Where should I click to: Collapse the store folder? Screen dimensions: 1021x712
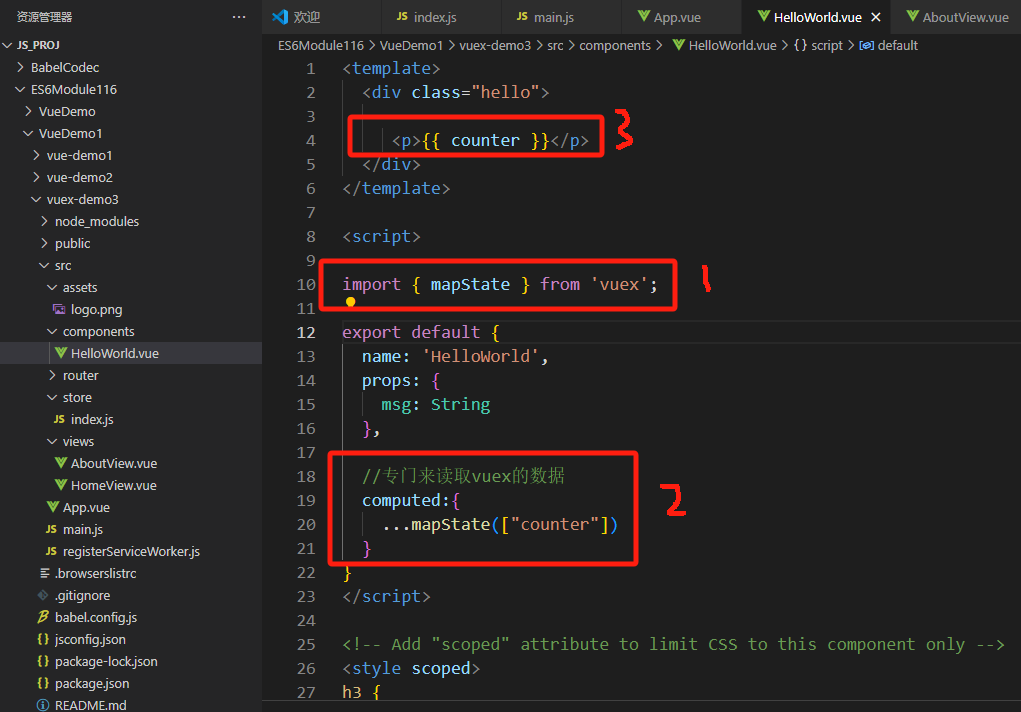pos(52,397)
